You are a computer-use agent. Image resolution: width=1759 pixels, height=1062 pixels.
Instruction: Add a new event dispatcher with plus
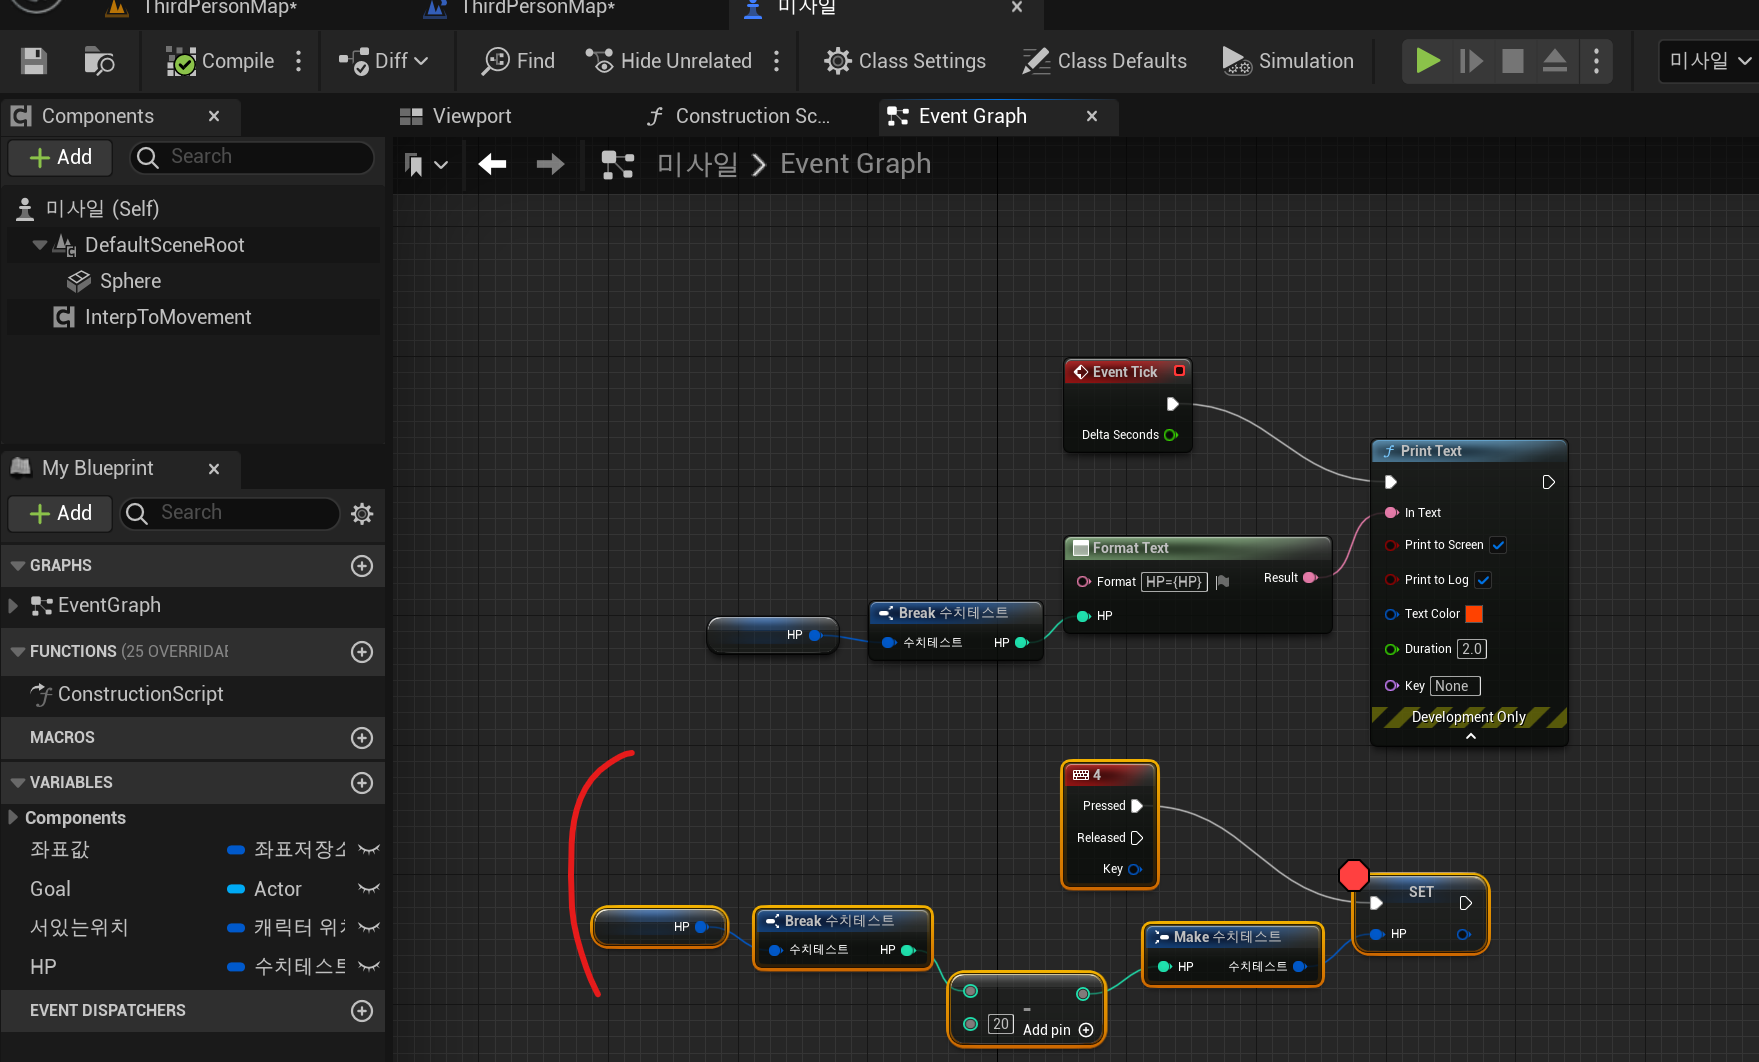(362, 1011)
